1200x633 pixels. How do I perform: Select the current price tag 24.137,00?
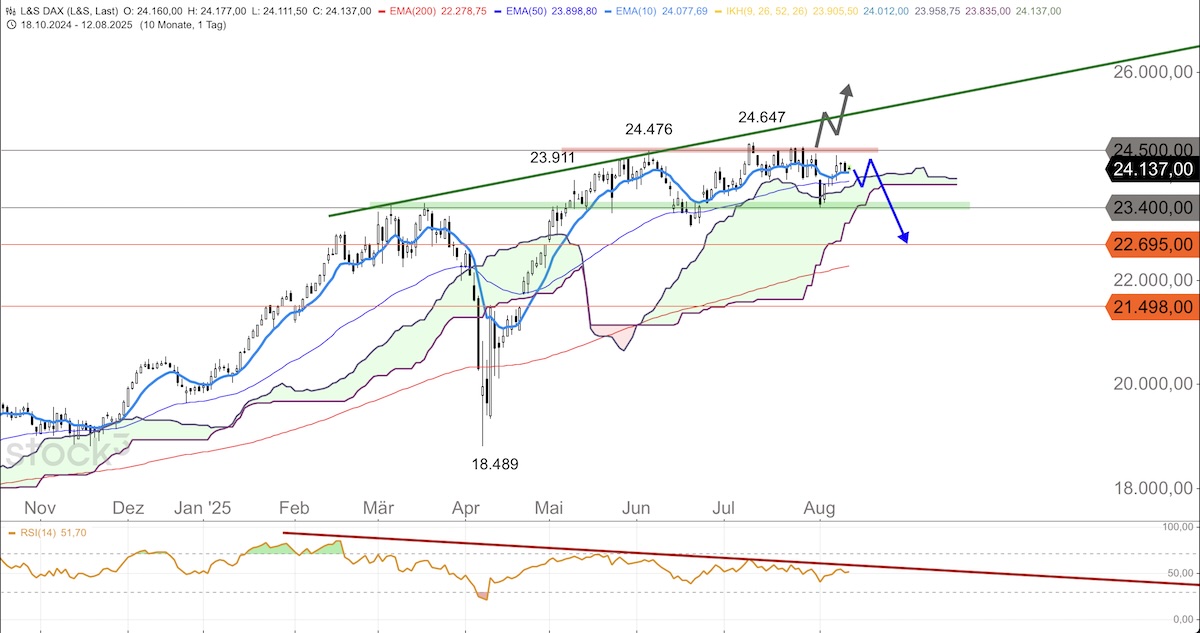tap(1153, 169)
